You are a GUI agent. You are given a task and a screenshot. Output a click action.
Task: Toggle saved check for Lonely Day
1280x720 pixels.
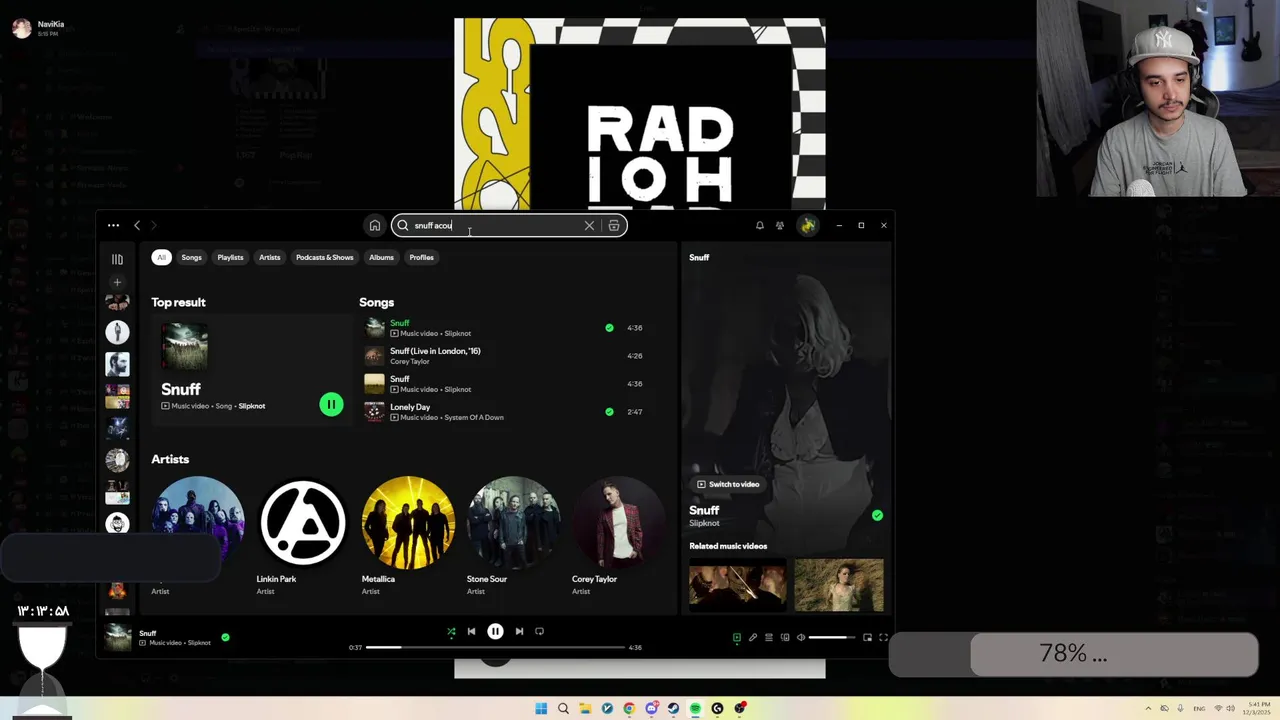609,412
